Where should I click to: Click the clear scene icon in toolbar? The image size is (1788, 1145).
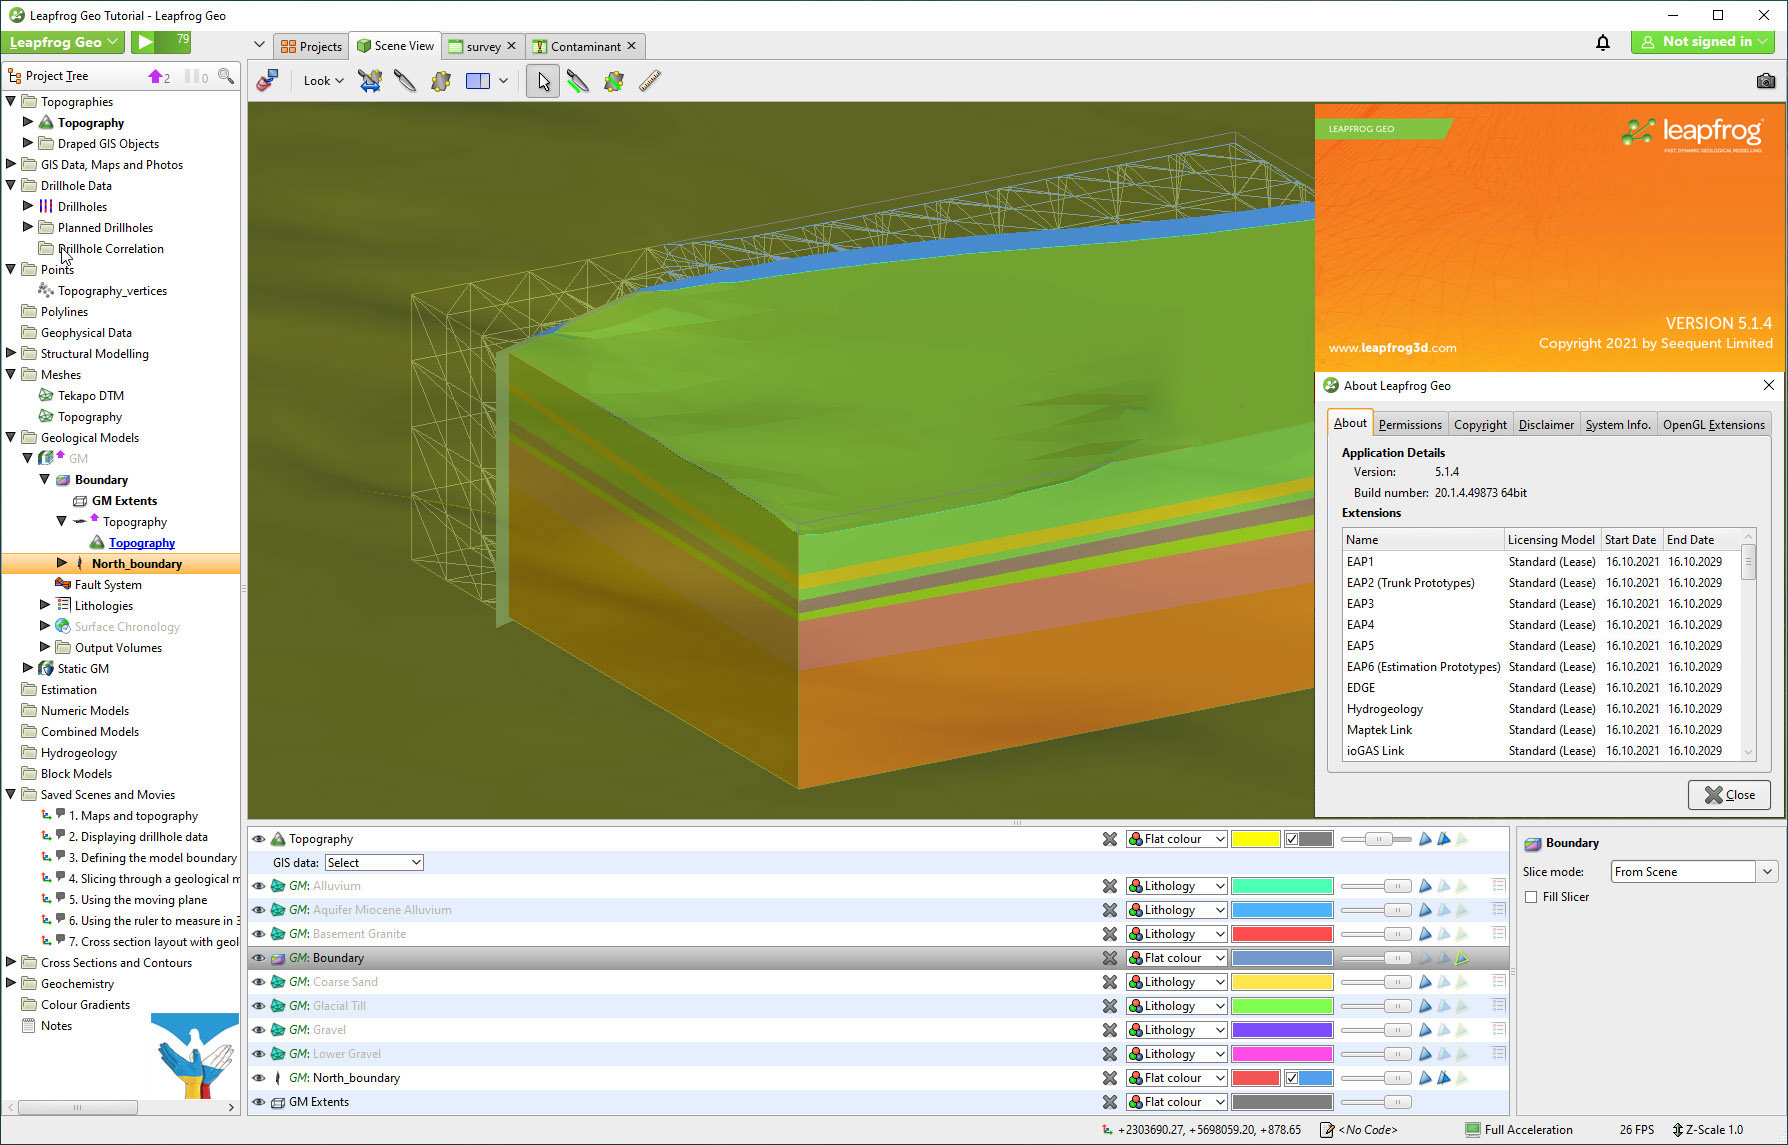tap(267, 81)
